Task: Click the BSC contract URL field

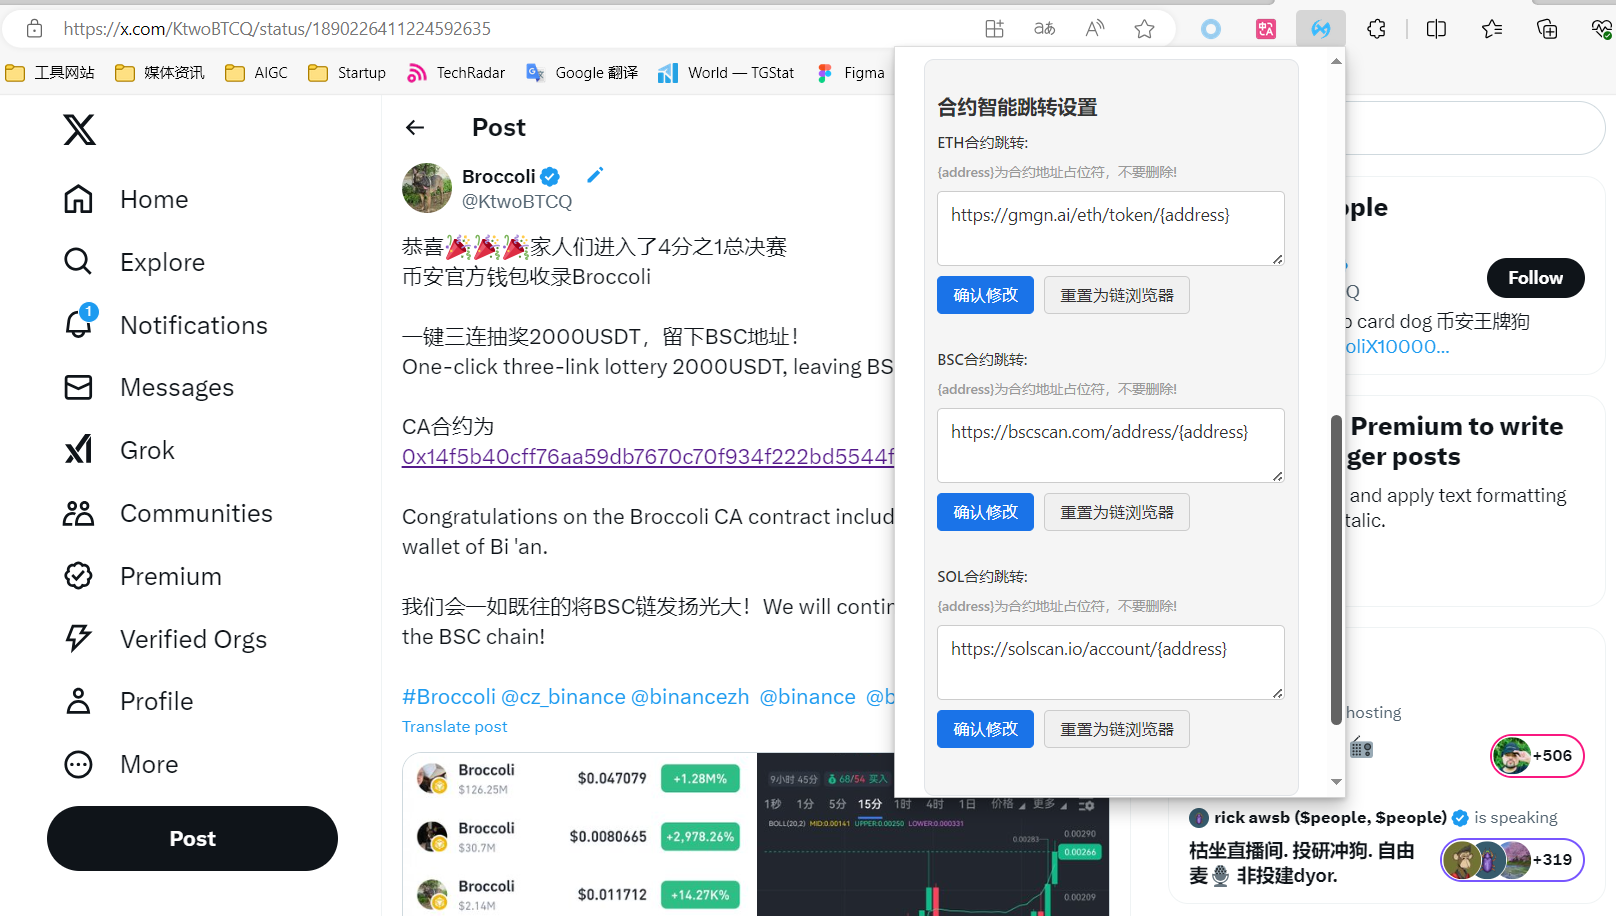Action: [1110, 445]
